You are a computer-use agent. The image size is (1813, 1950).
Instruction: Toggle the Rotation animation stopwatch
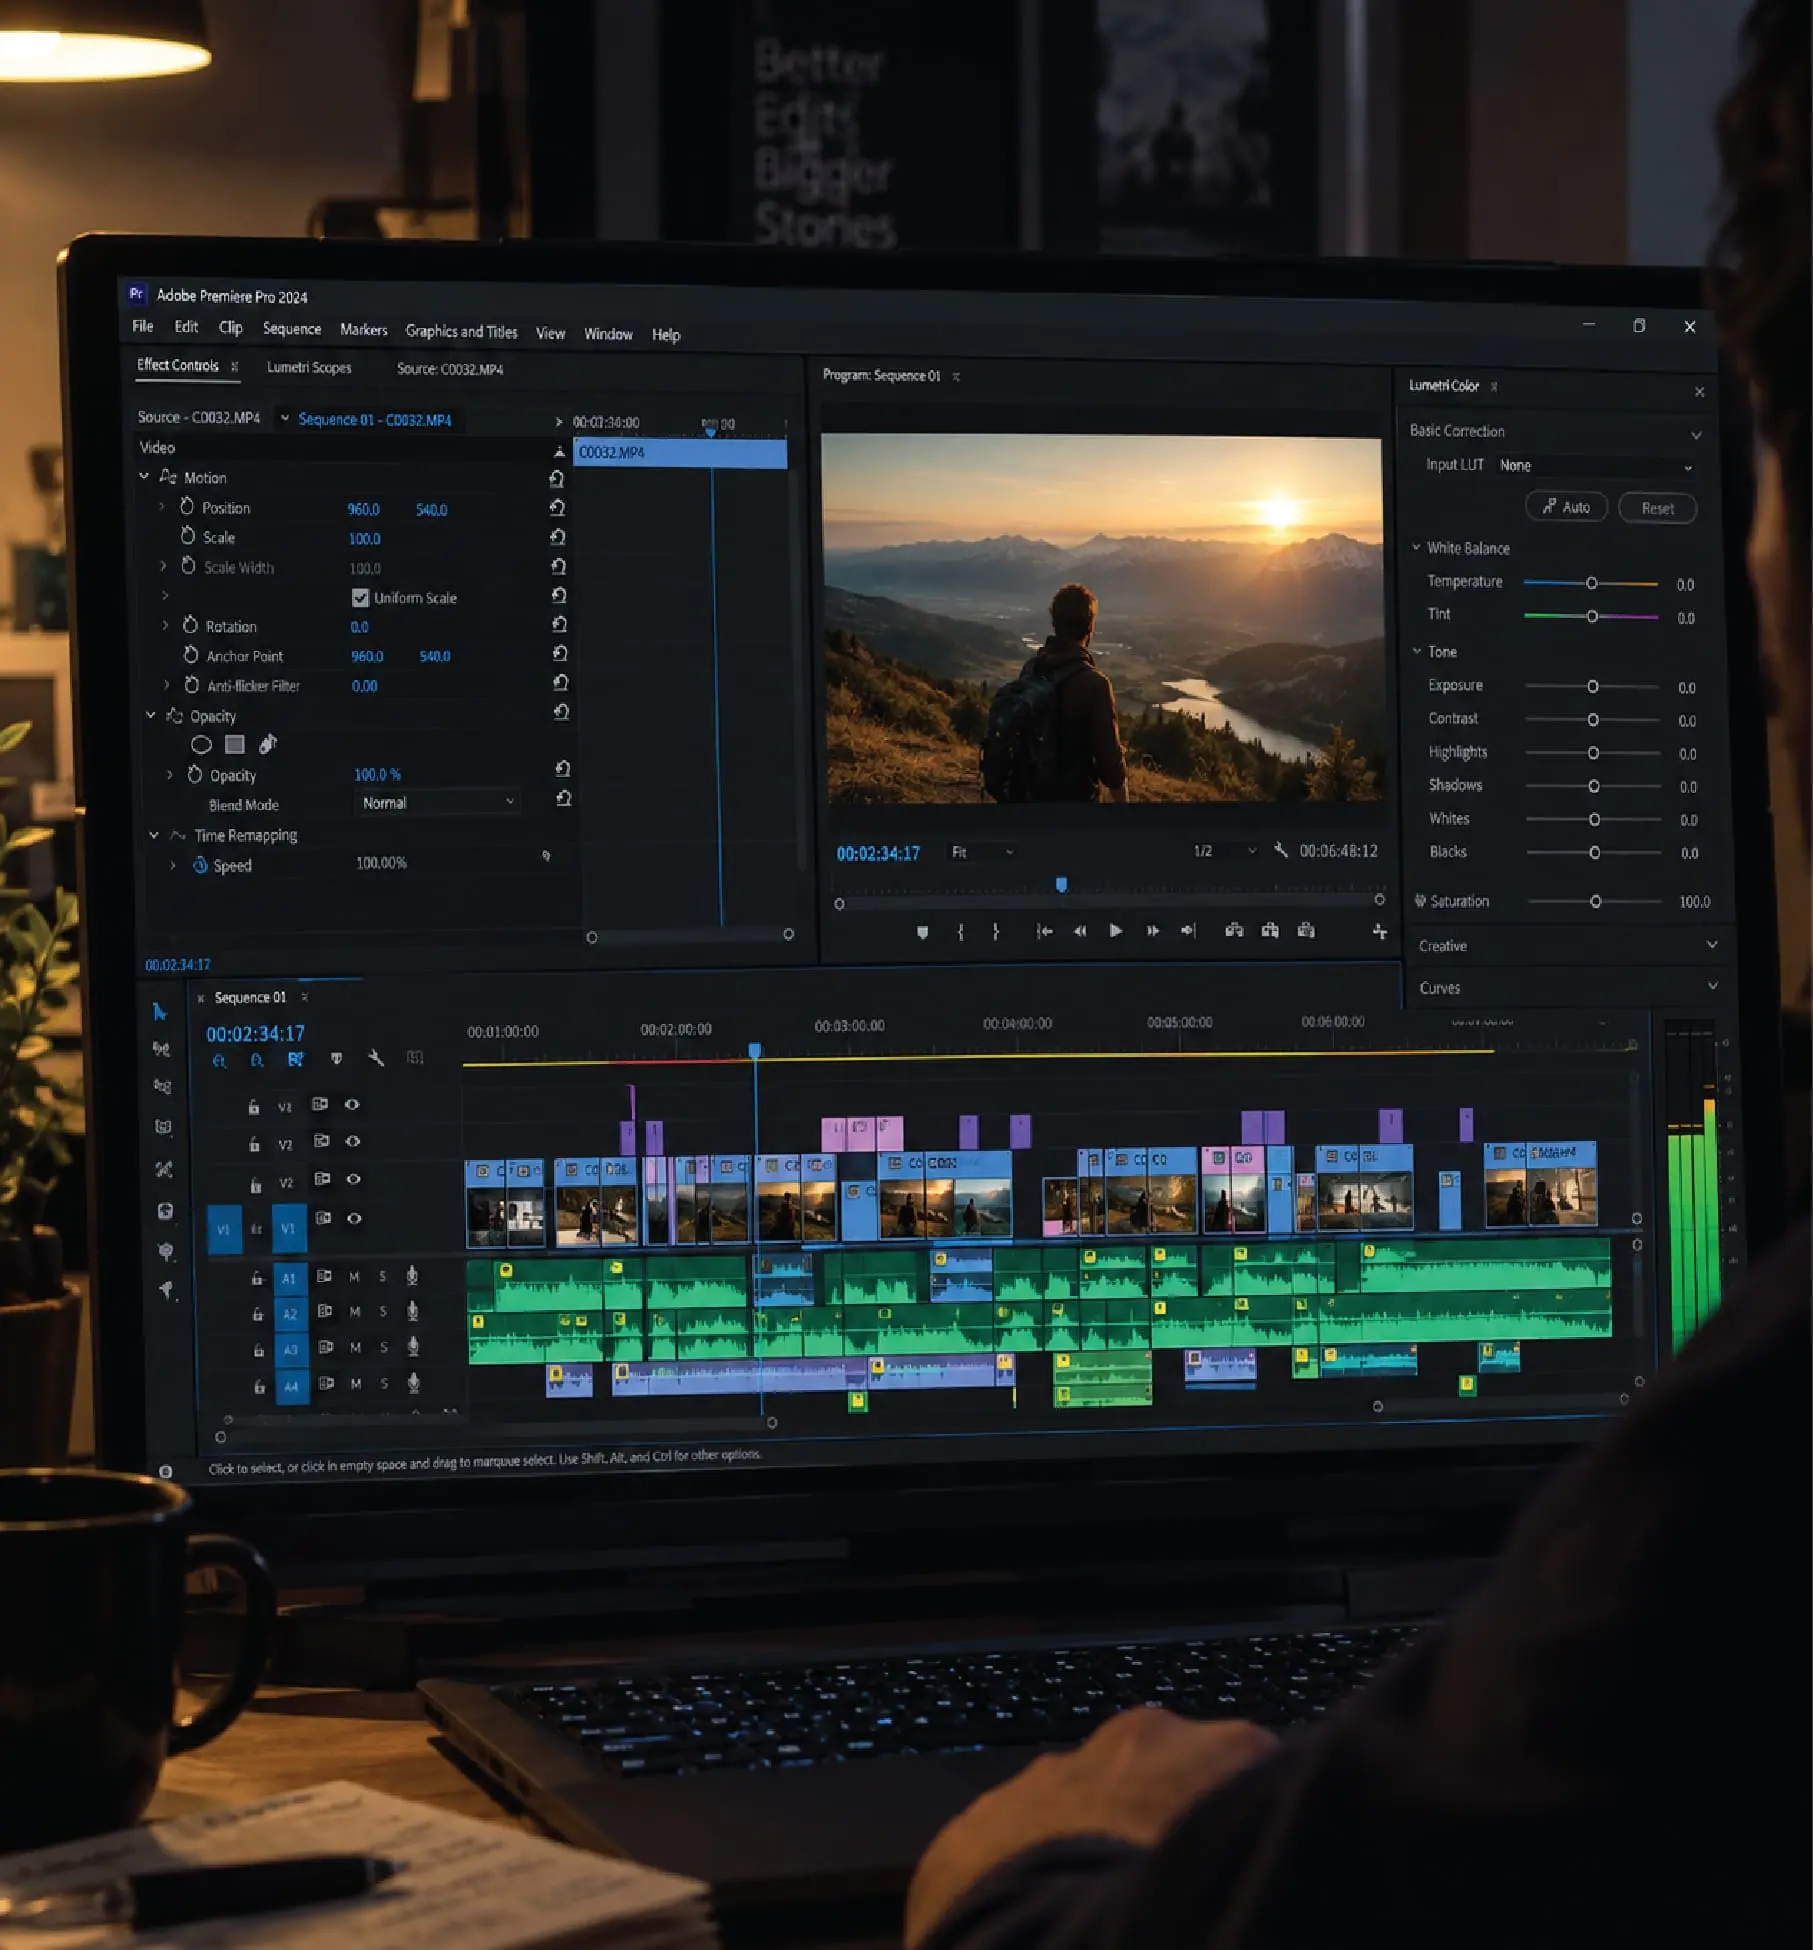(x=191, y=625)
